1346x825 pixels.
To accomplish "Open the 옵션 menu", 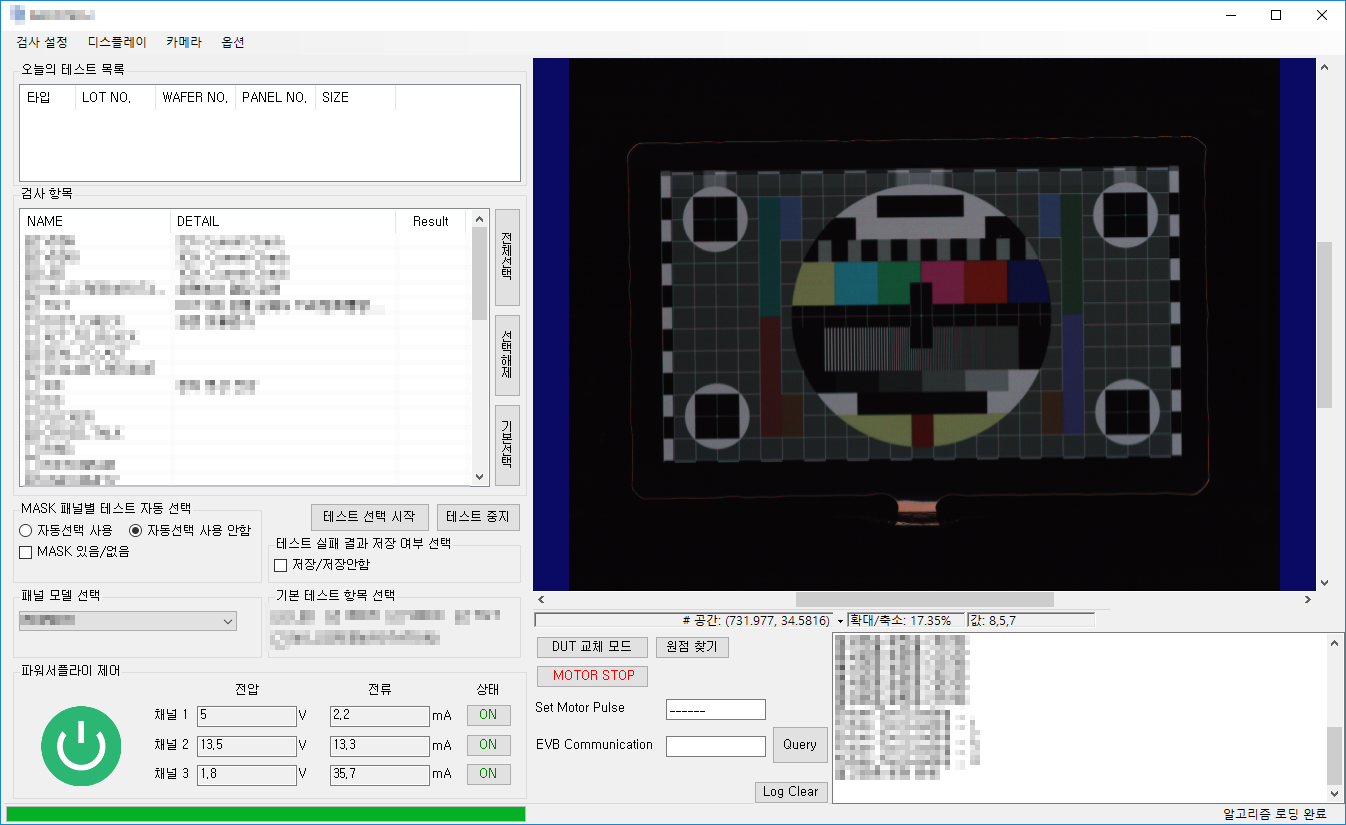I will click(233, 43).
